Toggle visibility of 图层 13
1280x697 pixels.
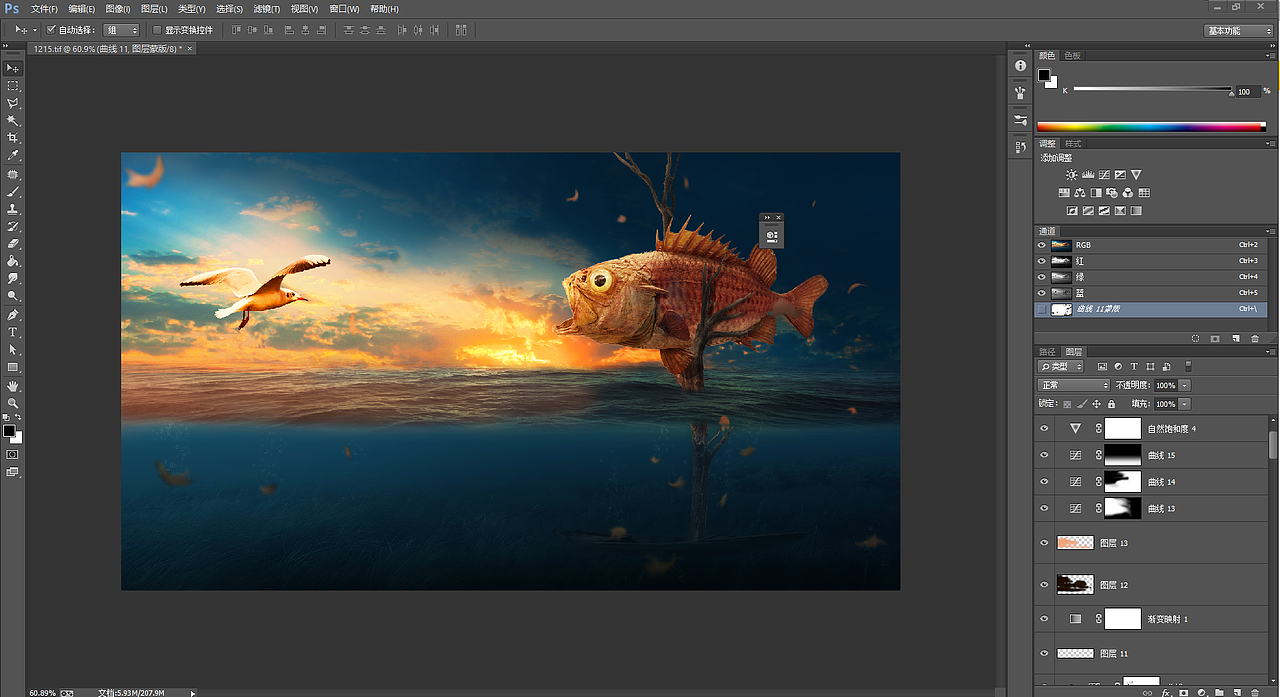tap(1045, 543)
